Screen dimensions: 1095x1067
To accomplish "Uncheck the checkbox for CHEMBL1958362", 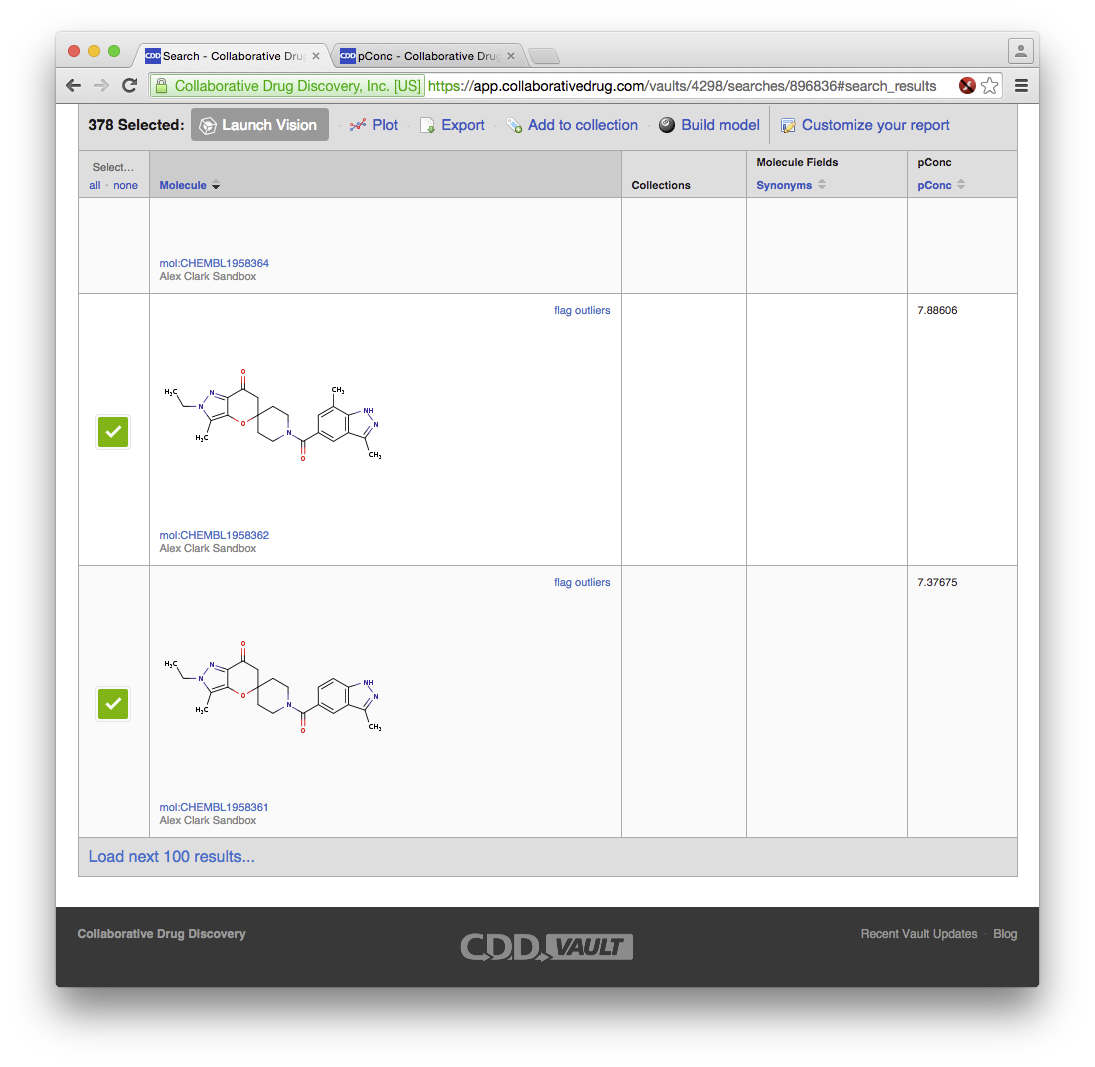I will point(113,432).
